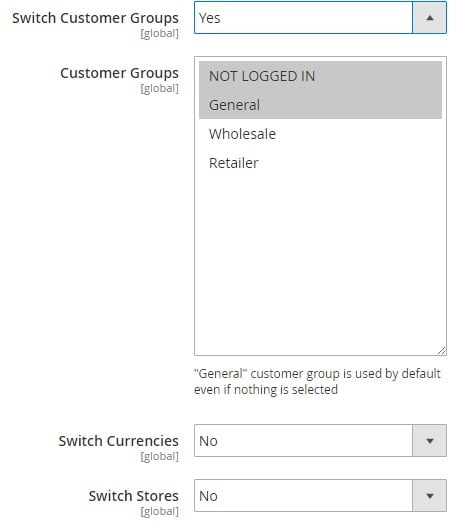Click the General customer group help note
The height and width of the screenshot is (523, 467).
(317, 382)
